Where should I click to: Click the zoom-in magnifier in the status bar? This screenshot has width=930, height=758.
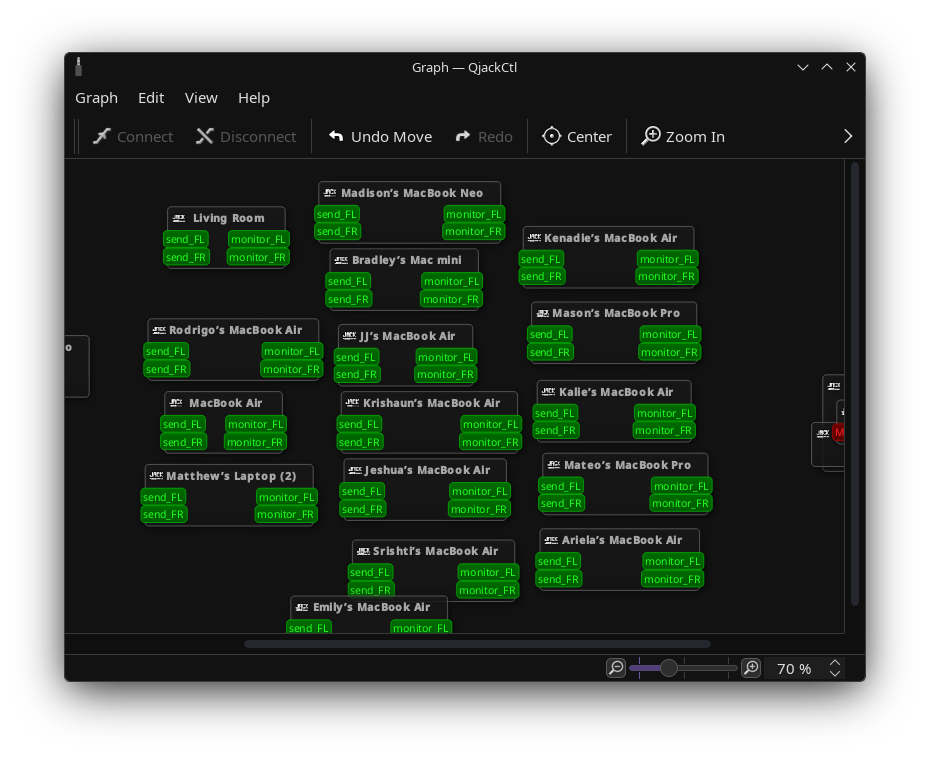(751, 668)
